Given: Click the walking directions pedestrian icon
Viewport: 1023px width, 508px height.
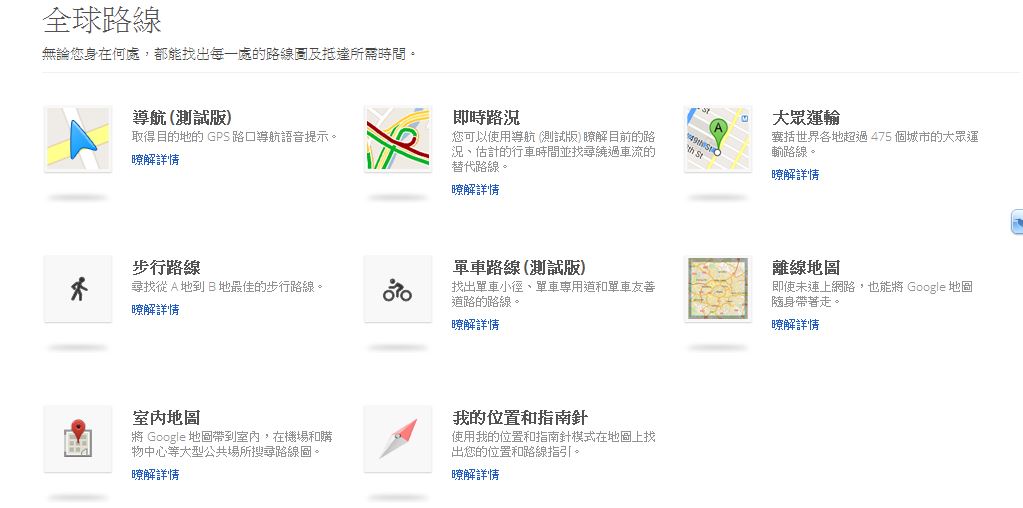Looking at the screenshot, I should [x=78, y=288].
